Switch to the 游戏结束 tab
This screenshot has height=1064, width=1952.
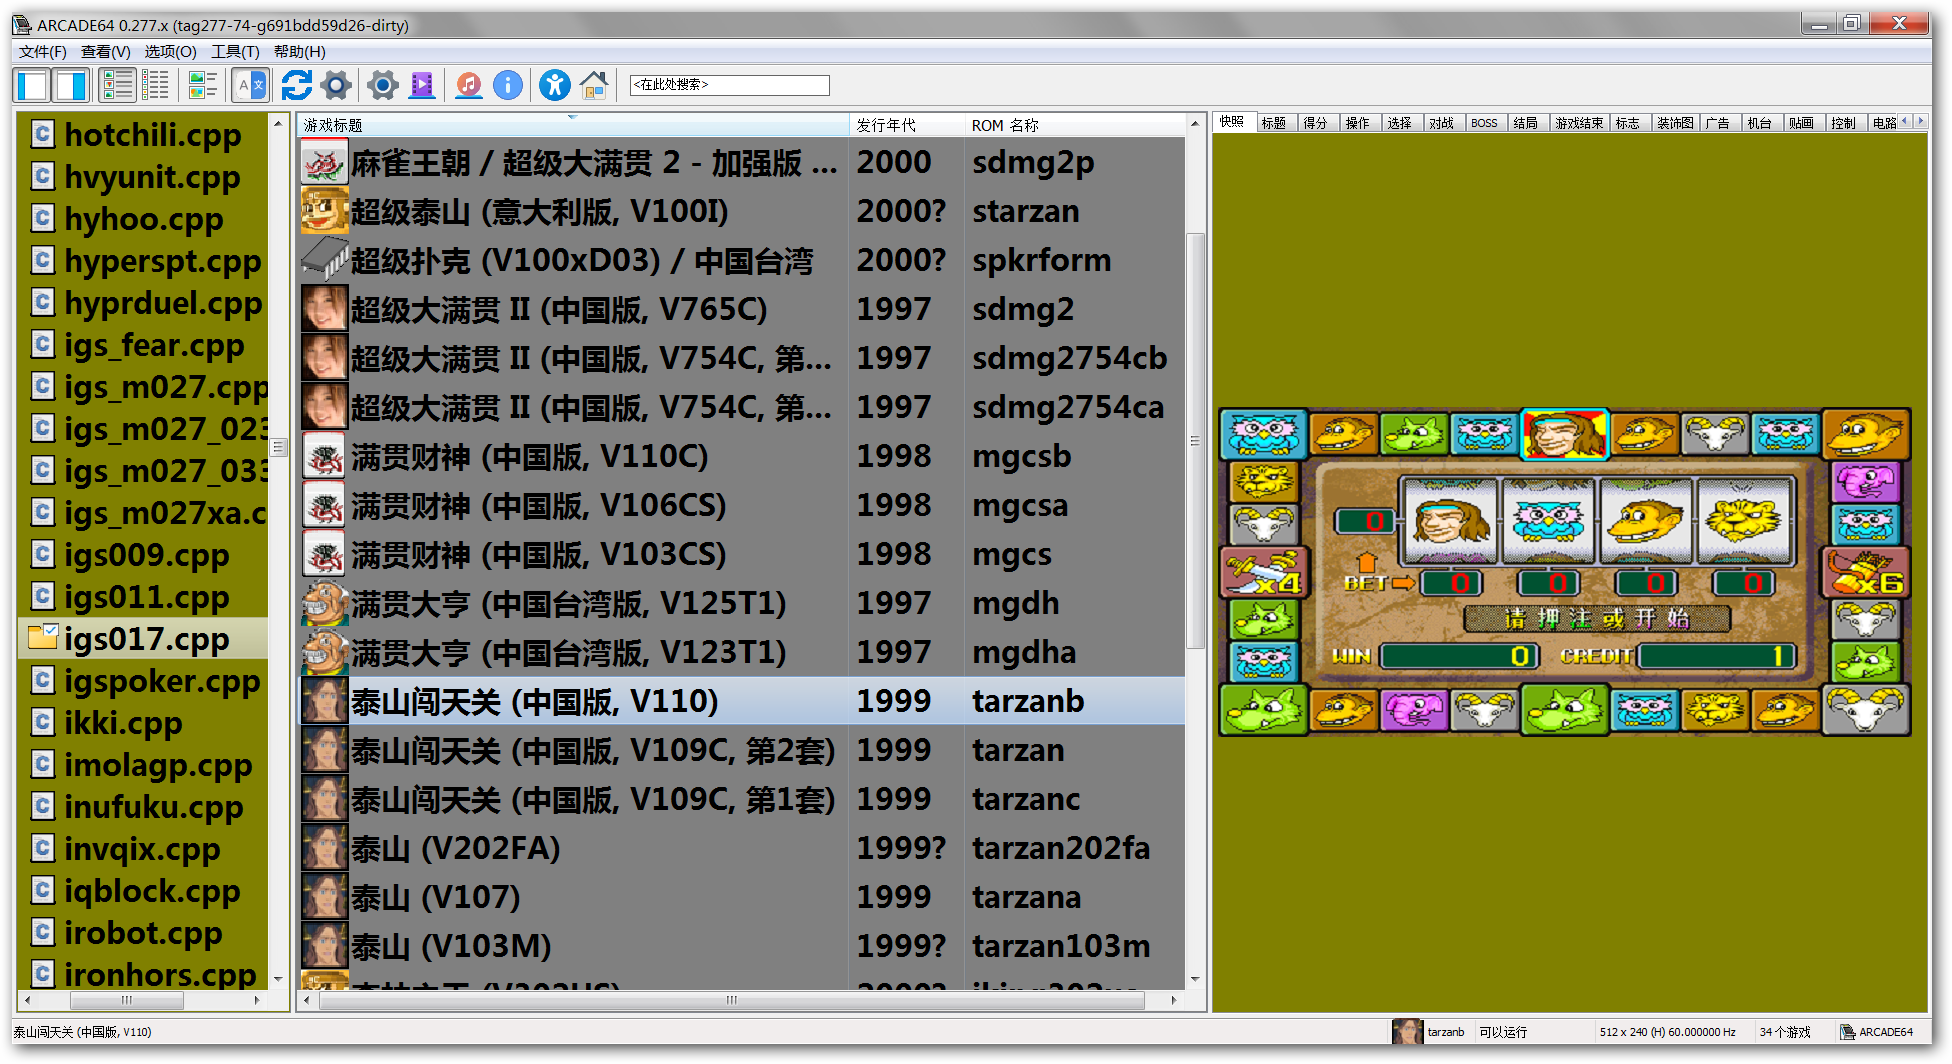[1579, 123]
